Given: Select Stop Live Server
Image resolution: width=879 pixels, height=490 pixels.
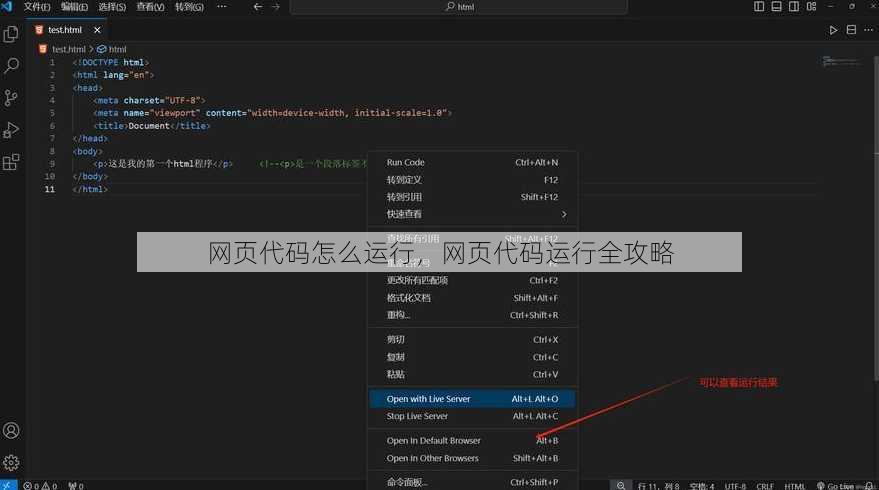Looking at the screenshot, I should (472, 416).
